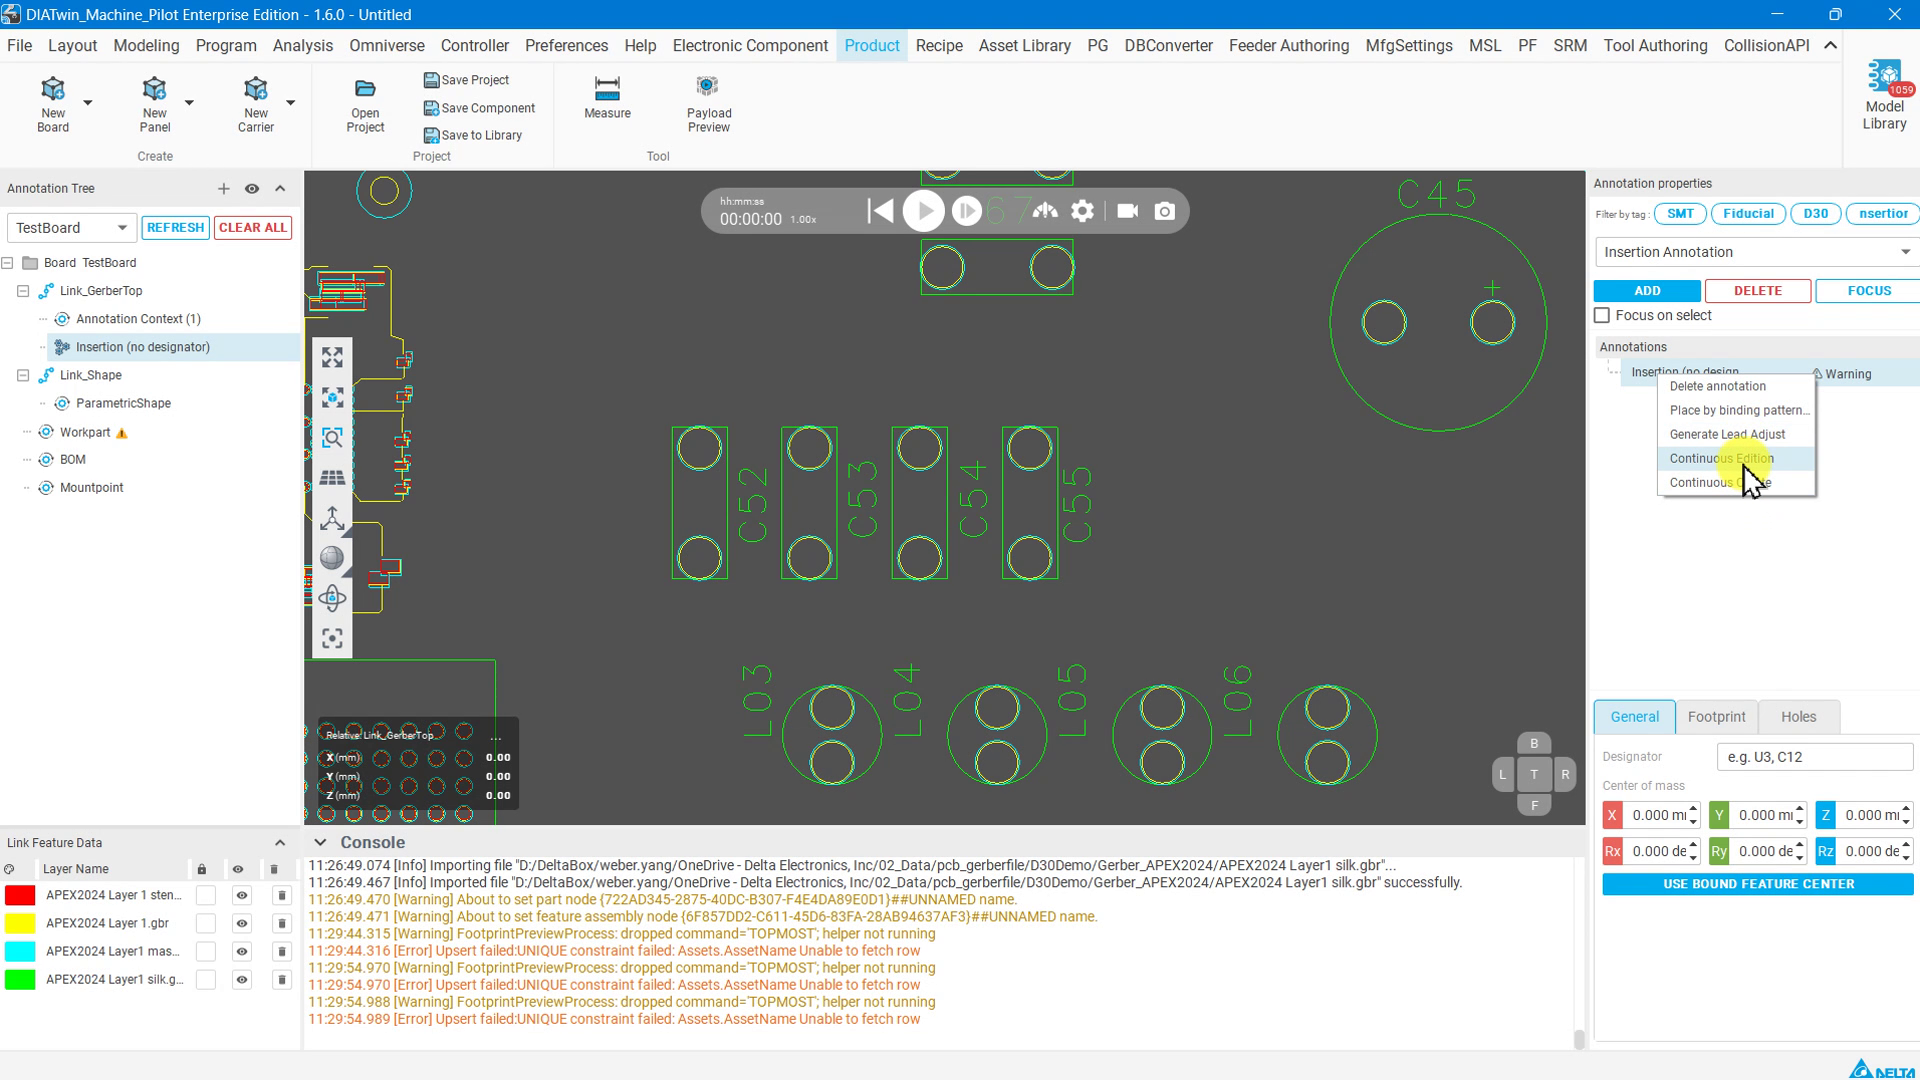Viewport: 1920px width, 1080px height.
Task: Open Project from the ribbon
Action: 365,104
